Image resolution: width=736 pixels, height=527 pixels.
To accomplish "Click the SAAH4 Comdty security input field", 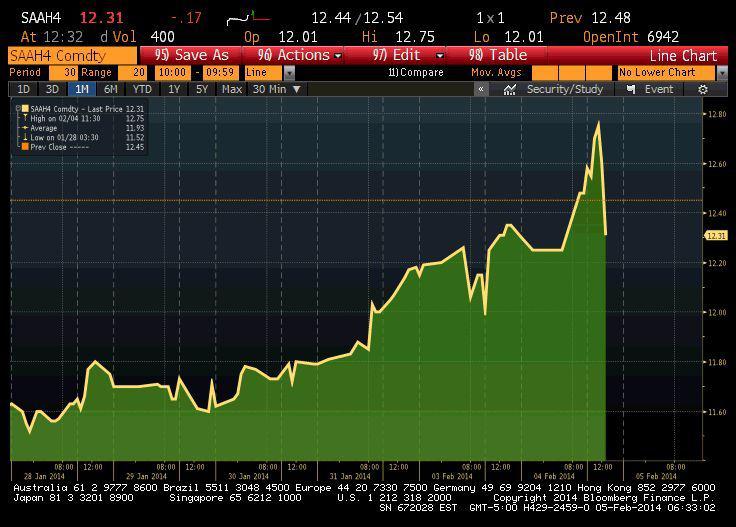I will tap(70, 55).
